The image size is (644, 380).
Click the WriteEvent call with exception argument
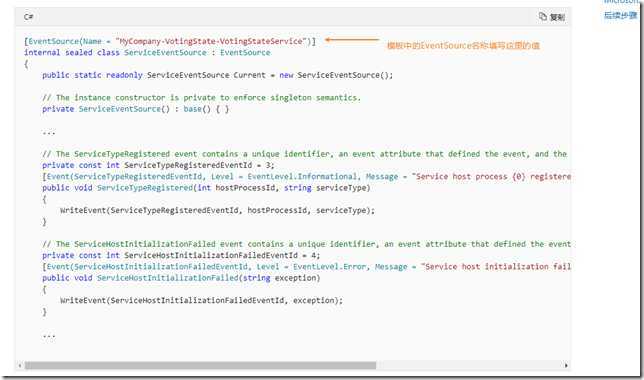[x=201, y=300]
